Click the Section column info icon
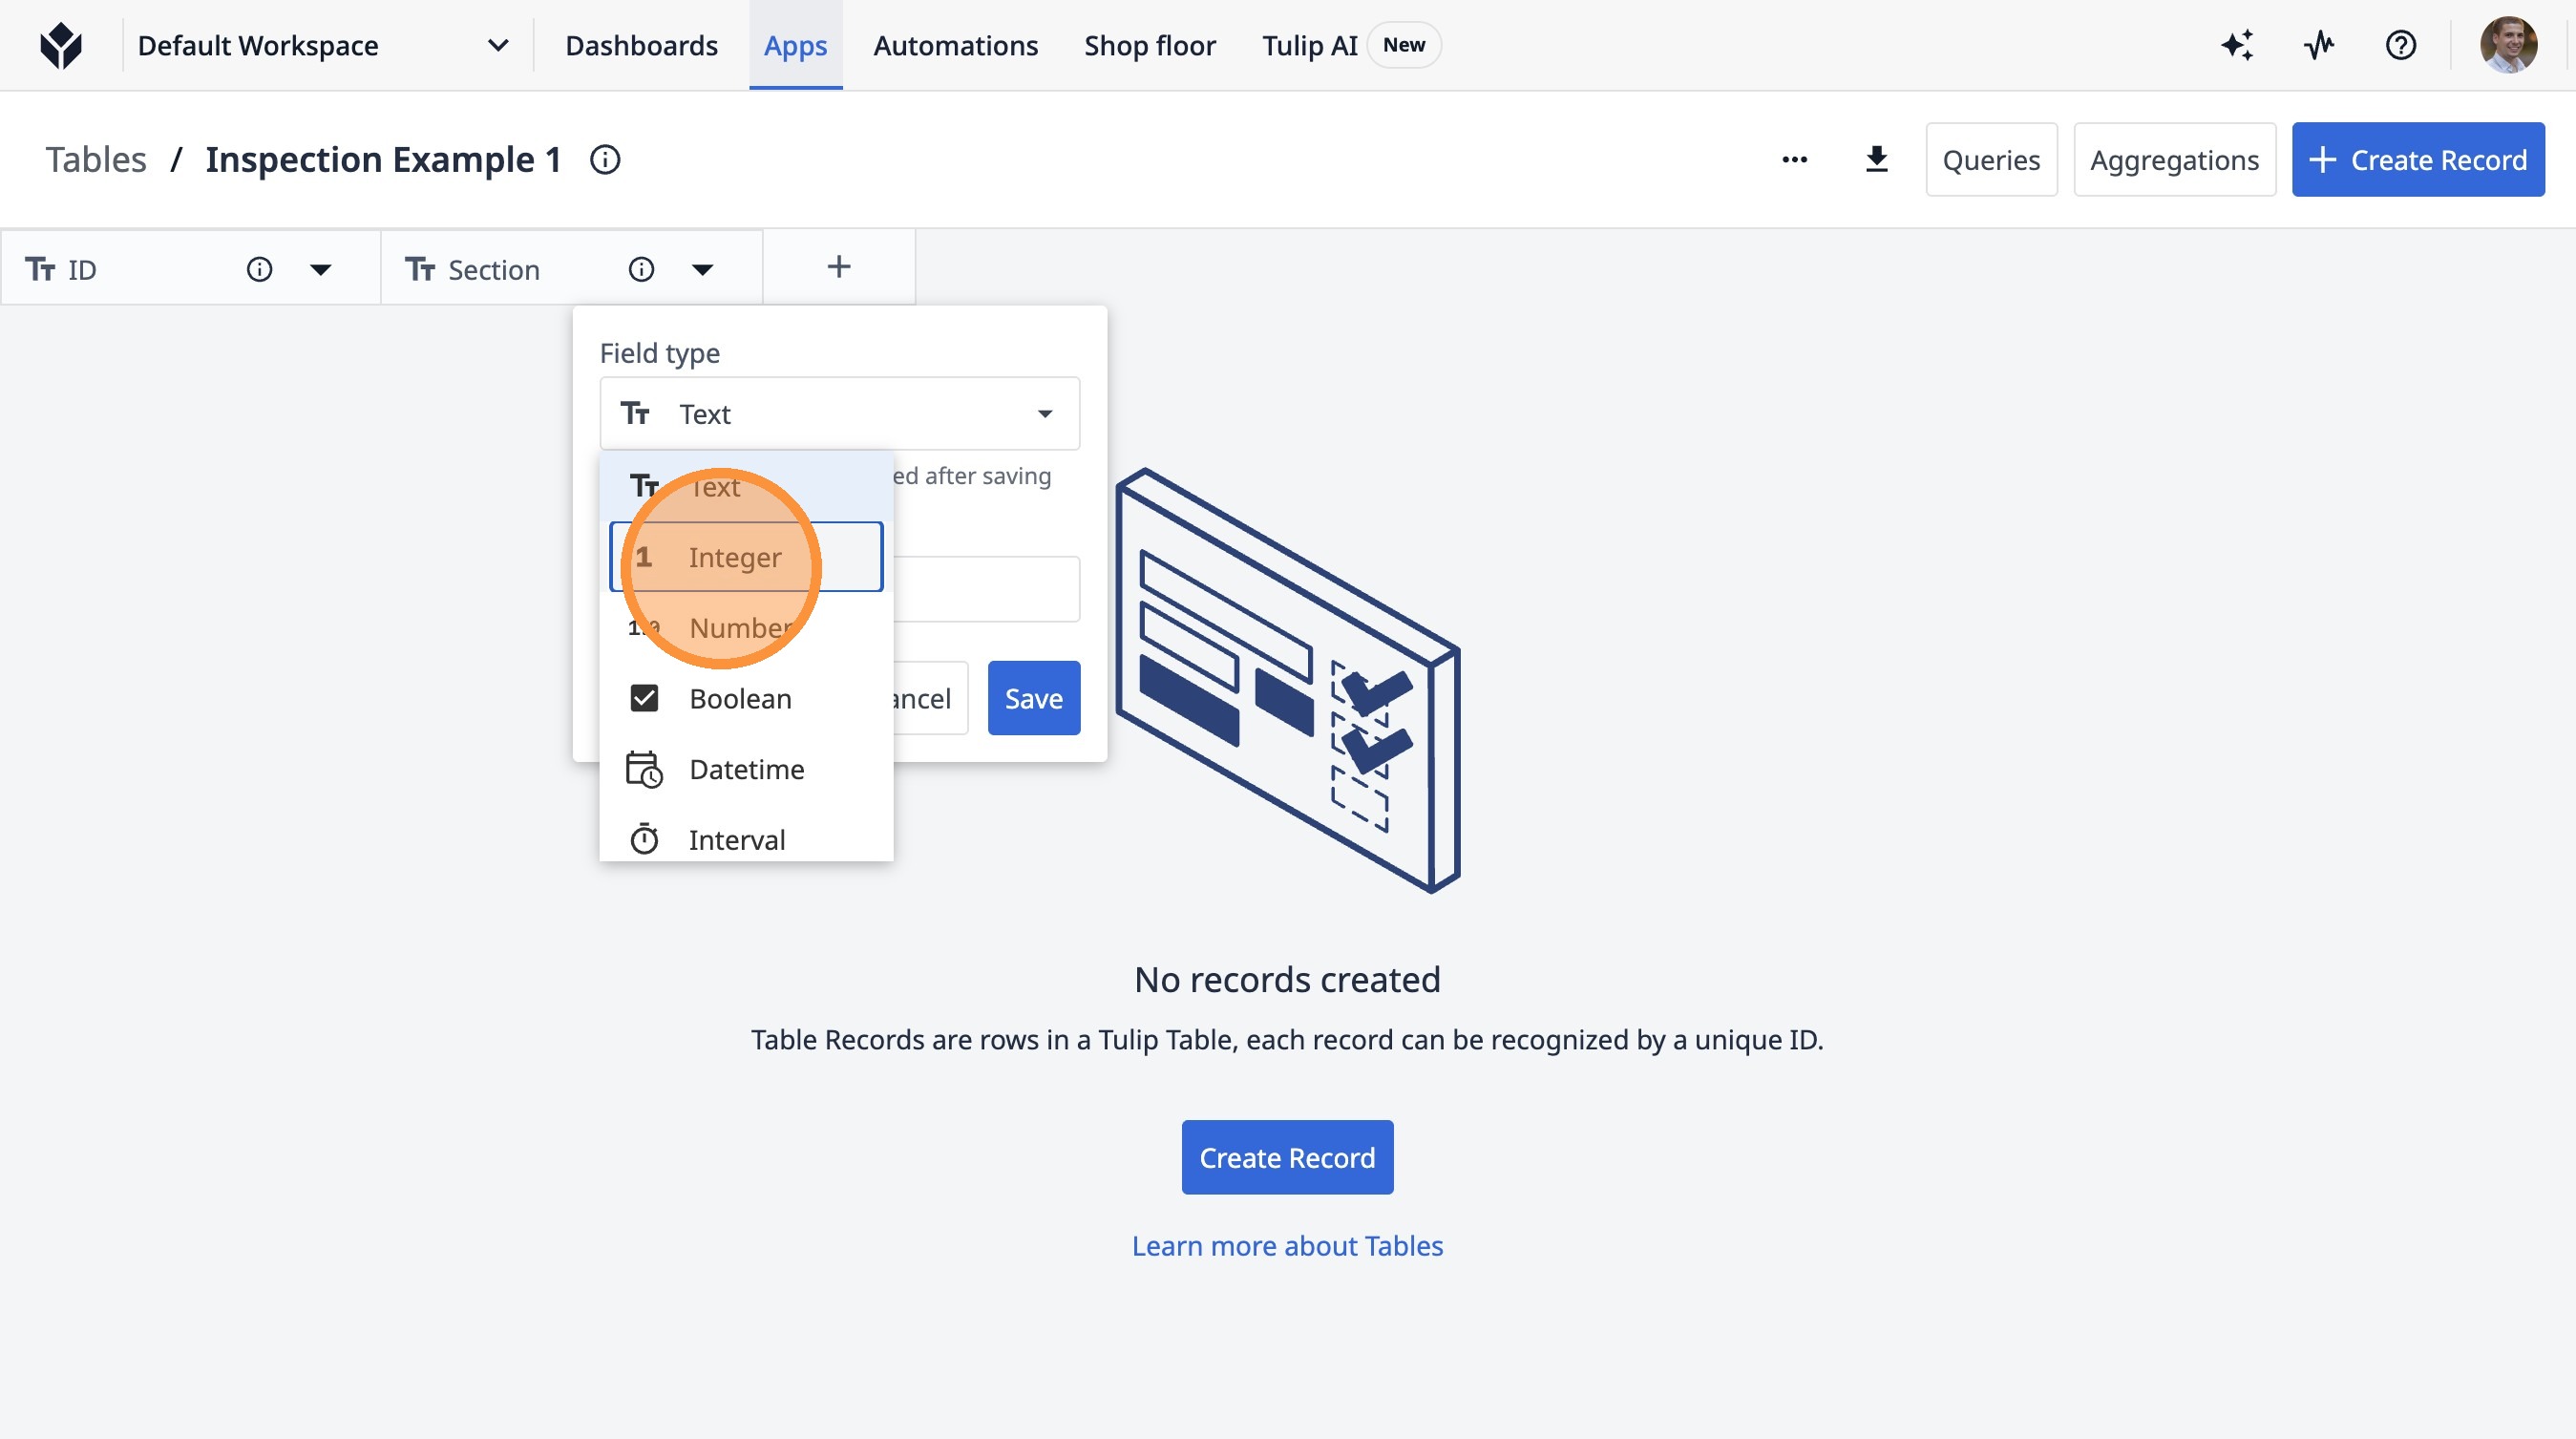This screenshot has width=2576, height=1439. click(x=641, y=269)
